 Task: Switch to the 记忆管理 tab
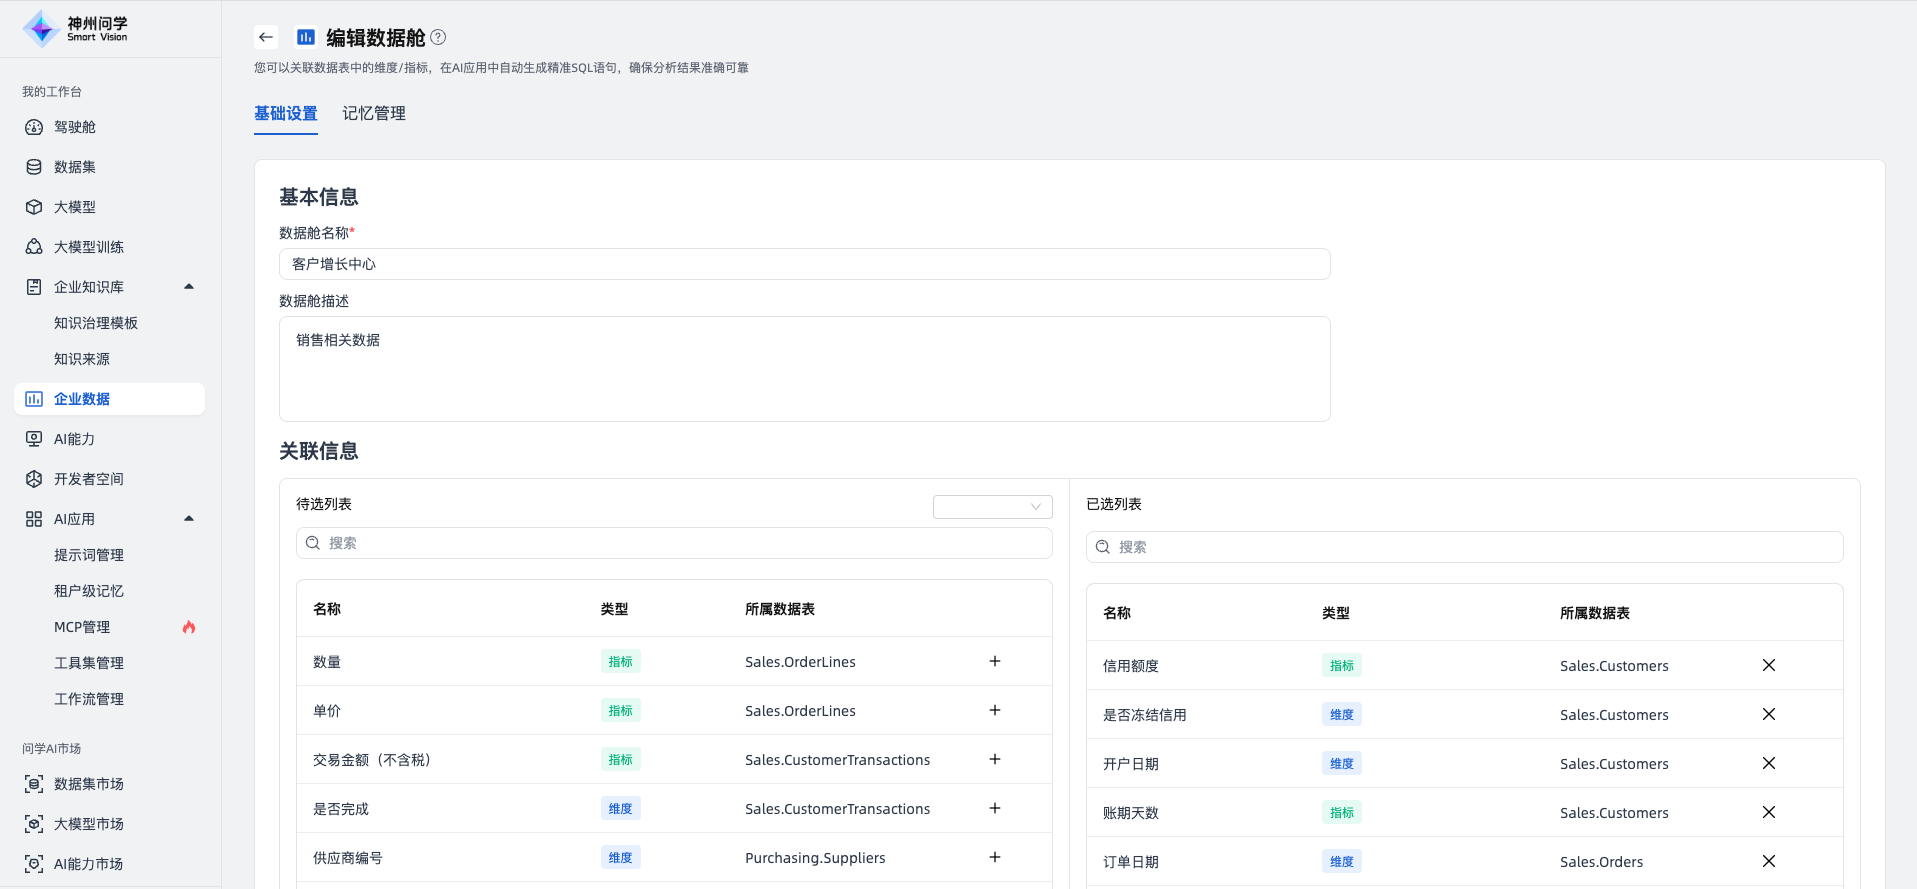pos(374,114)
